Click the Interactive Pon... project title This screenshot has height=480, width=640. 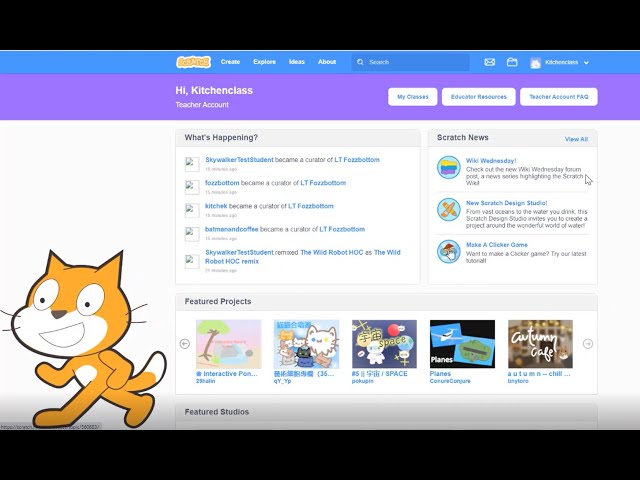tap(227, 374)
